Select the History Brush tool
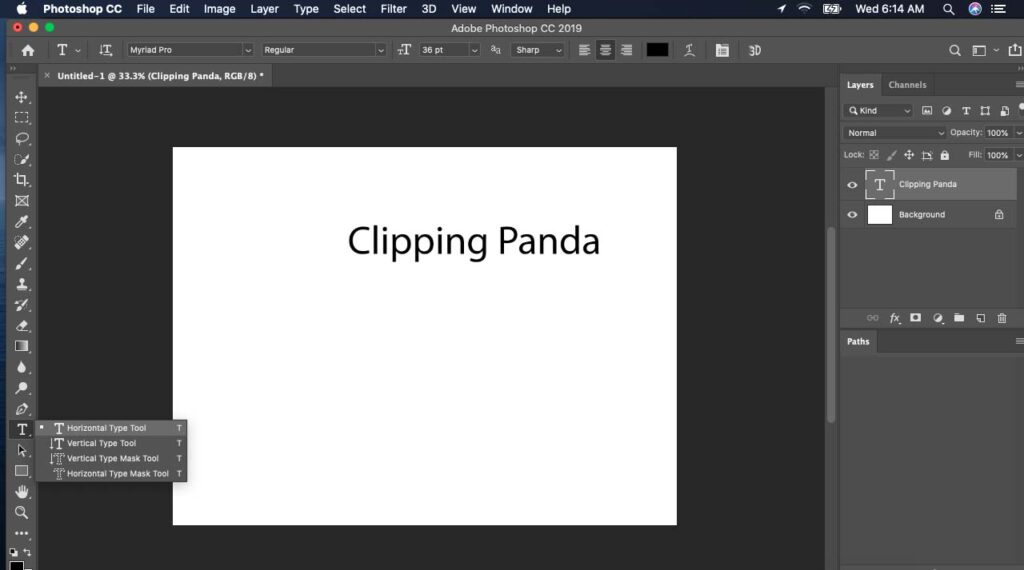Screen dimensions: 1024x570 point(22,305)
